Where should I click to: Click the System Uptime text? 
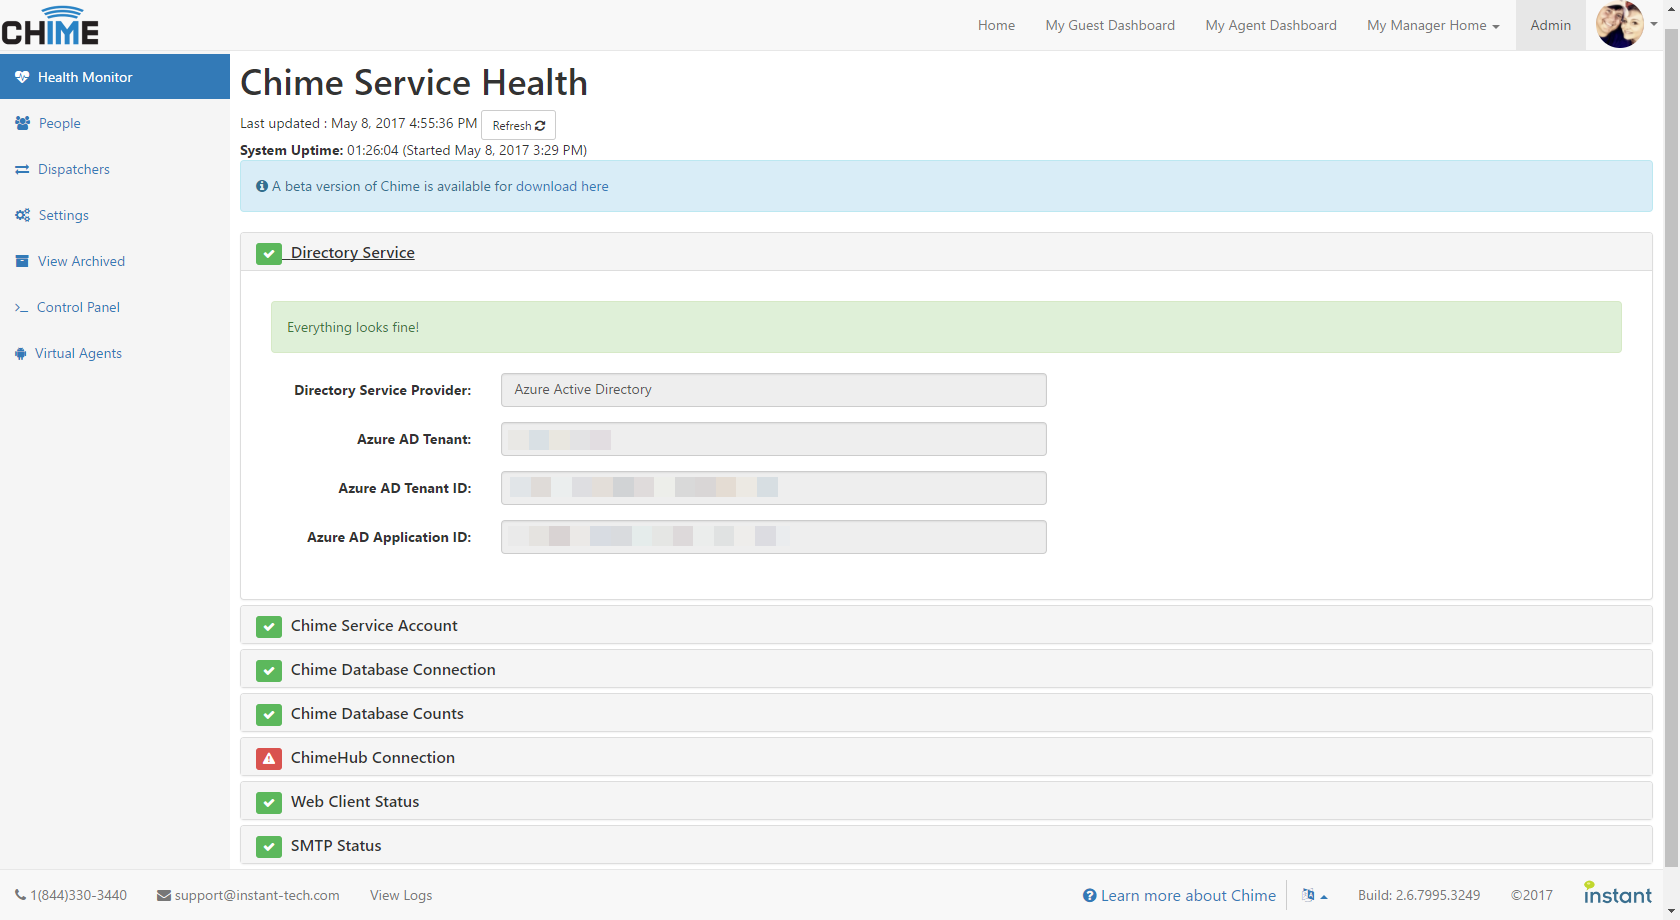(413, 150)
